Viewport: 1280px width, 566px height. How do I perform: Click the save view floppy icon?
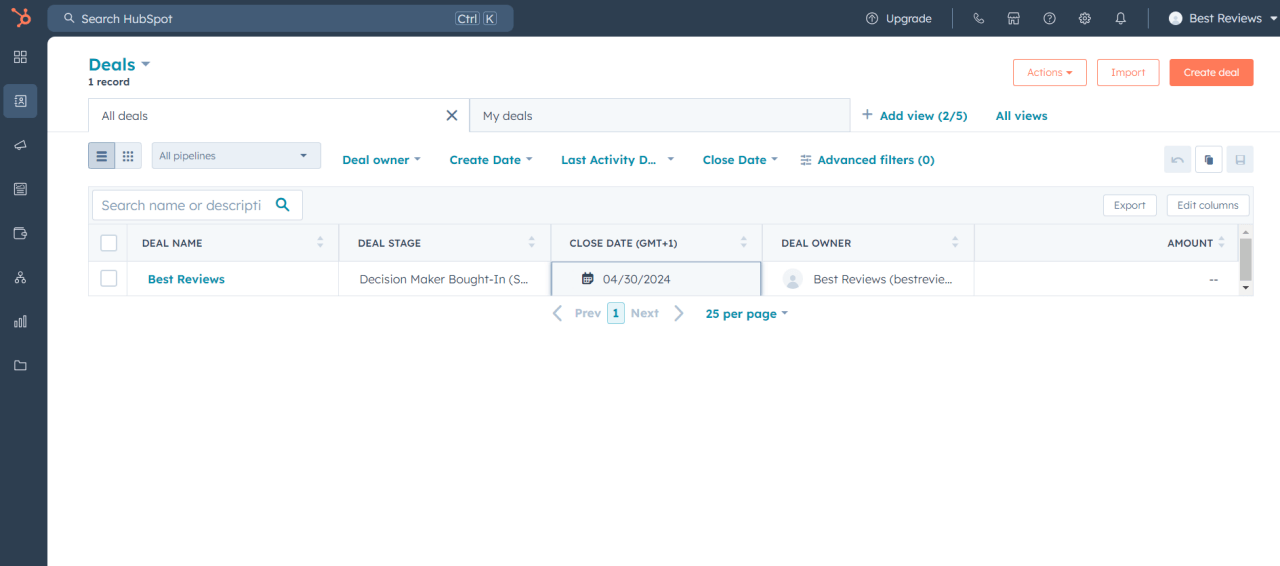pyautogui.click(x=1240, y=159)
